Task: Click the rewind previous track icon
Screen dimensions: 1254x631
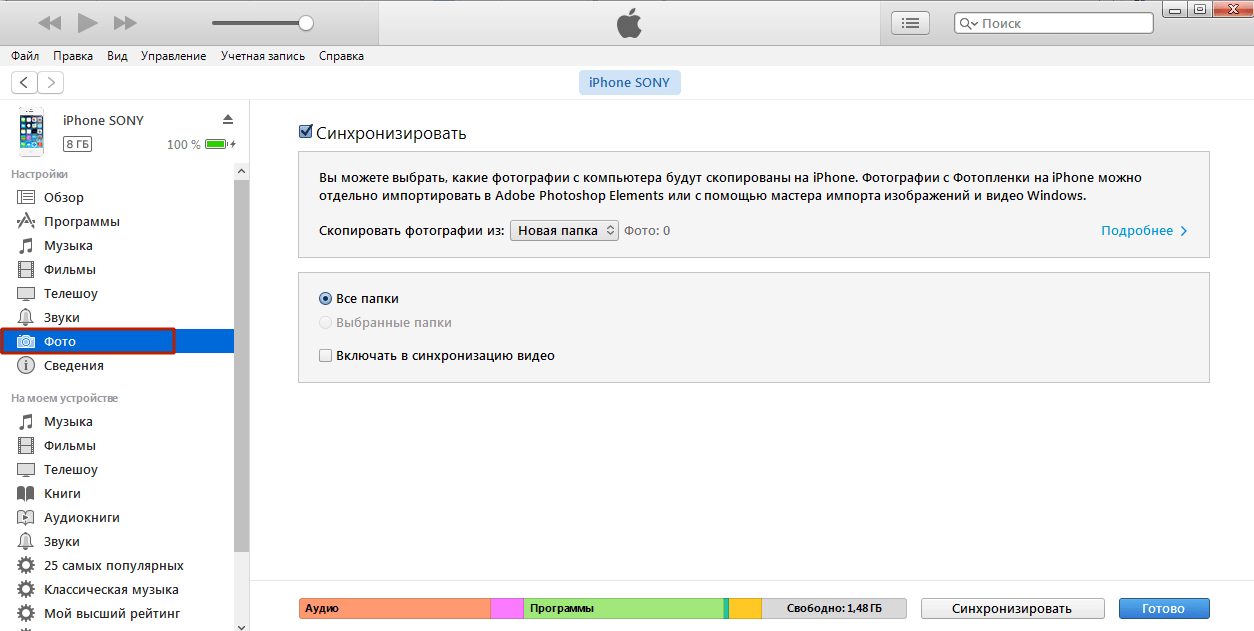Action: pos(49,23)
